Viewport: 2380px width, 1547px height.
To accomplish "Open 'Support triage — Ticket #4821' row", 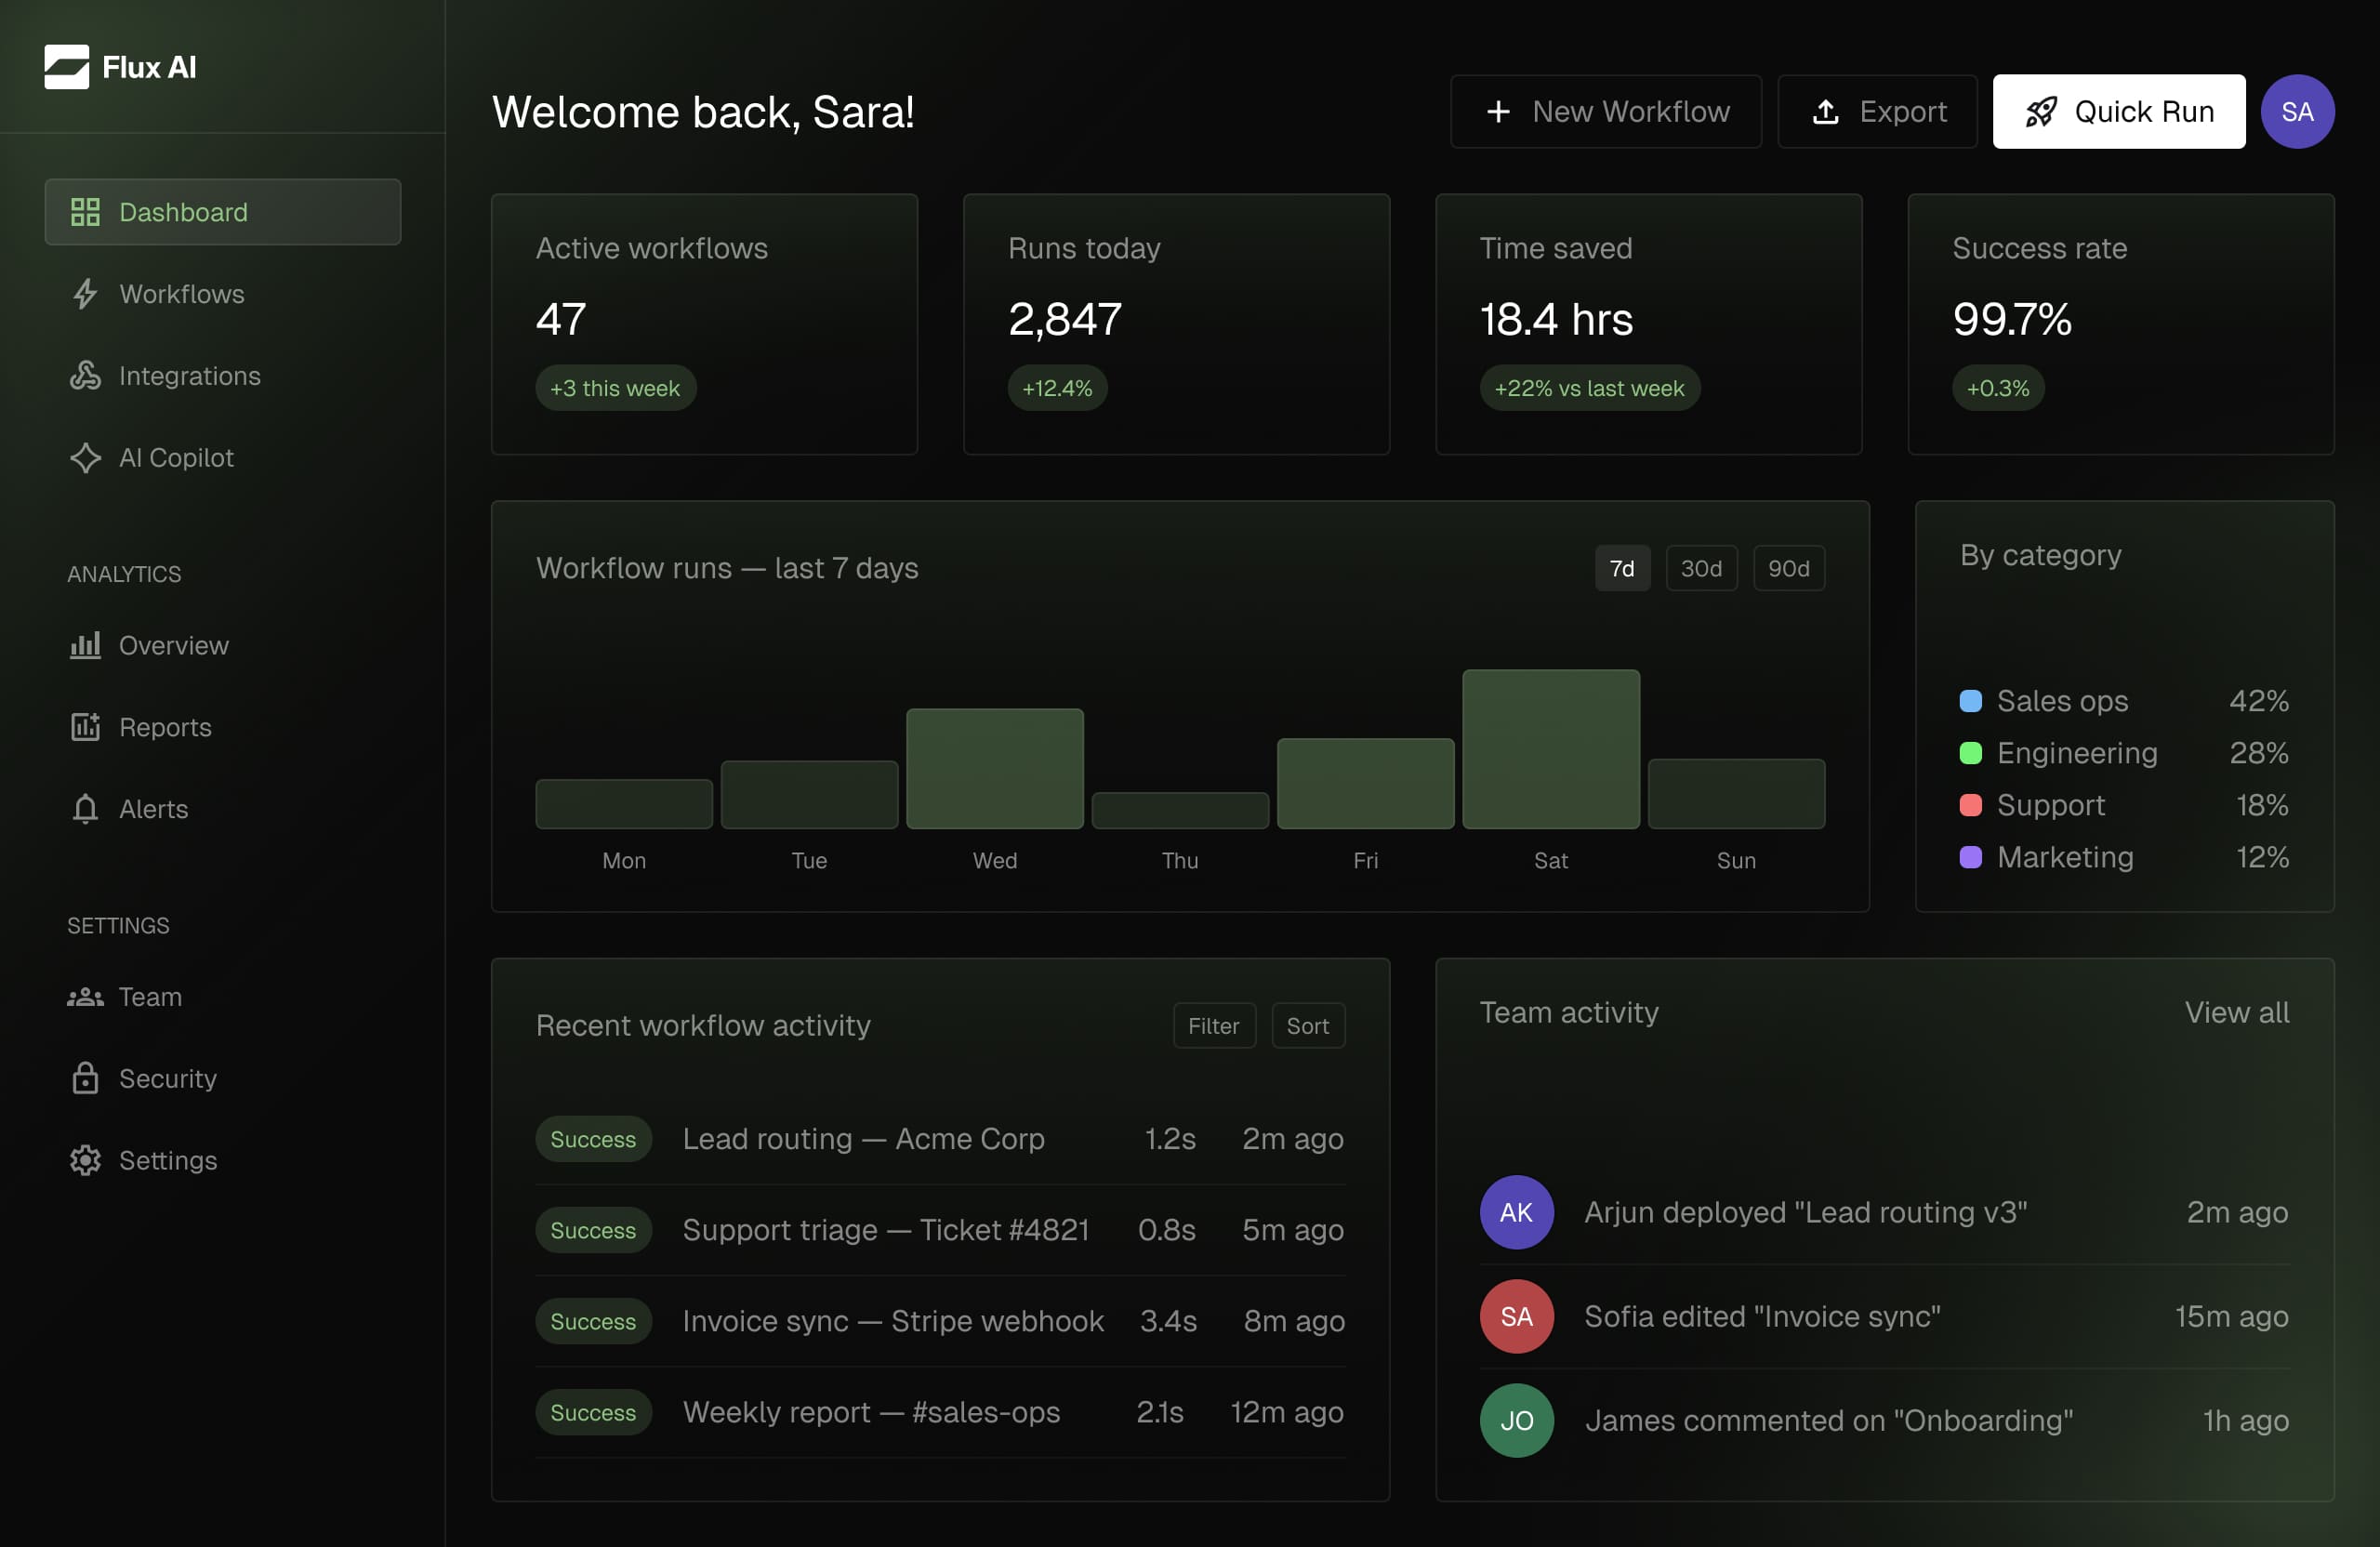I will pyautogui.click(x=940, y=1230).
